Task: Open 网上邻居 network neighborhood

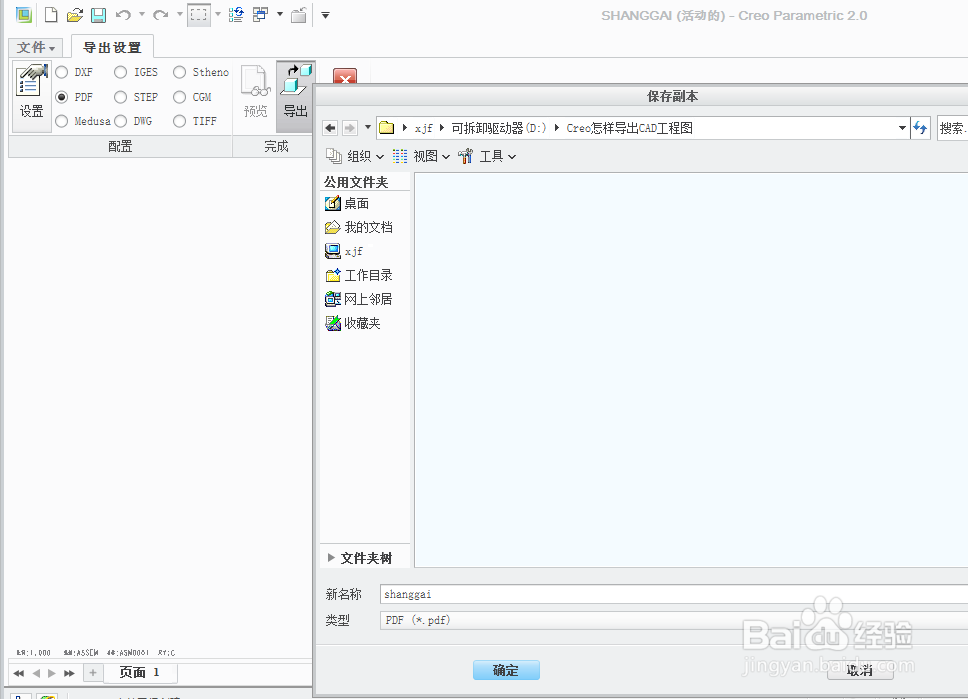Action: [359, 299]
